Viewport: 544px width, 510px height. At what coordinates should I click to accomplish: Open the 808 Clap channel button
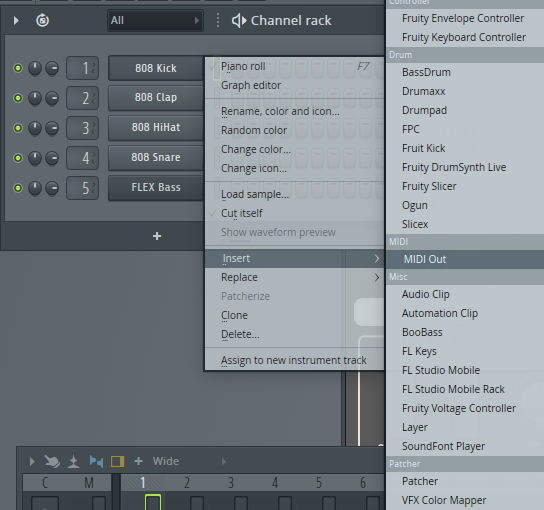[x=156, y=97]
